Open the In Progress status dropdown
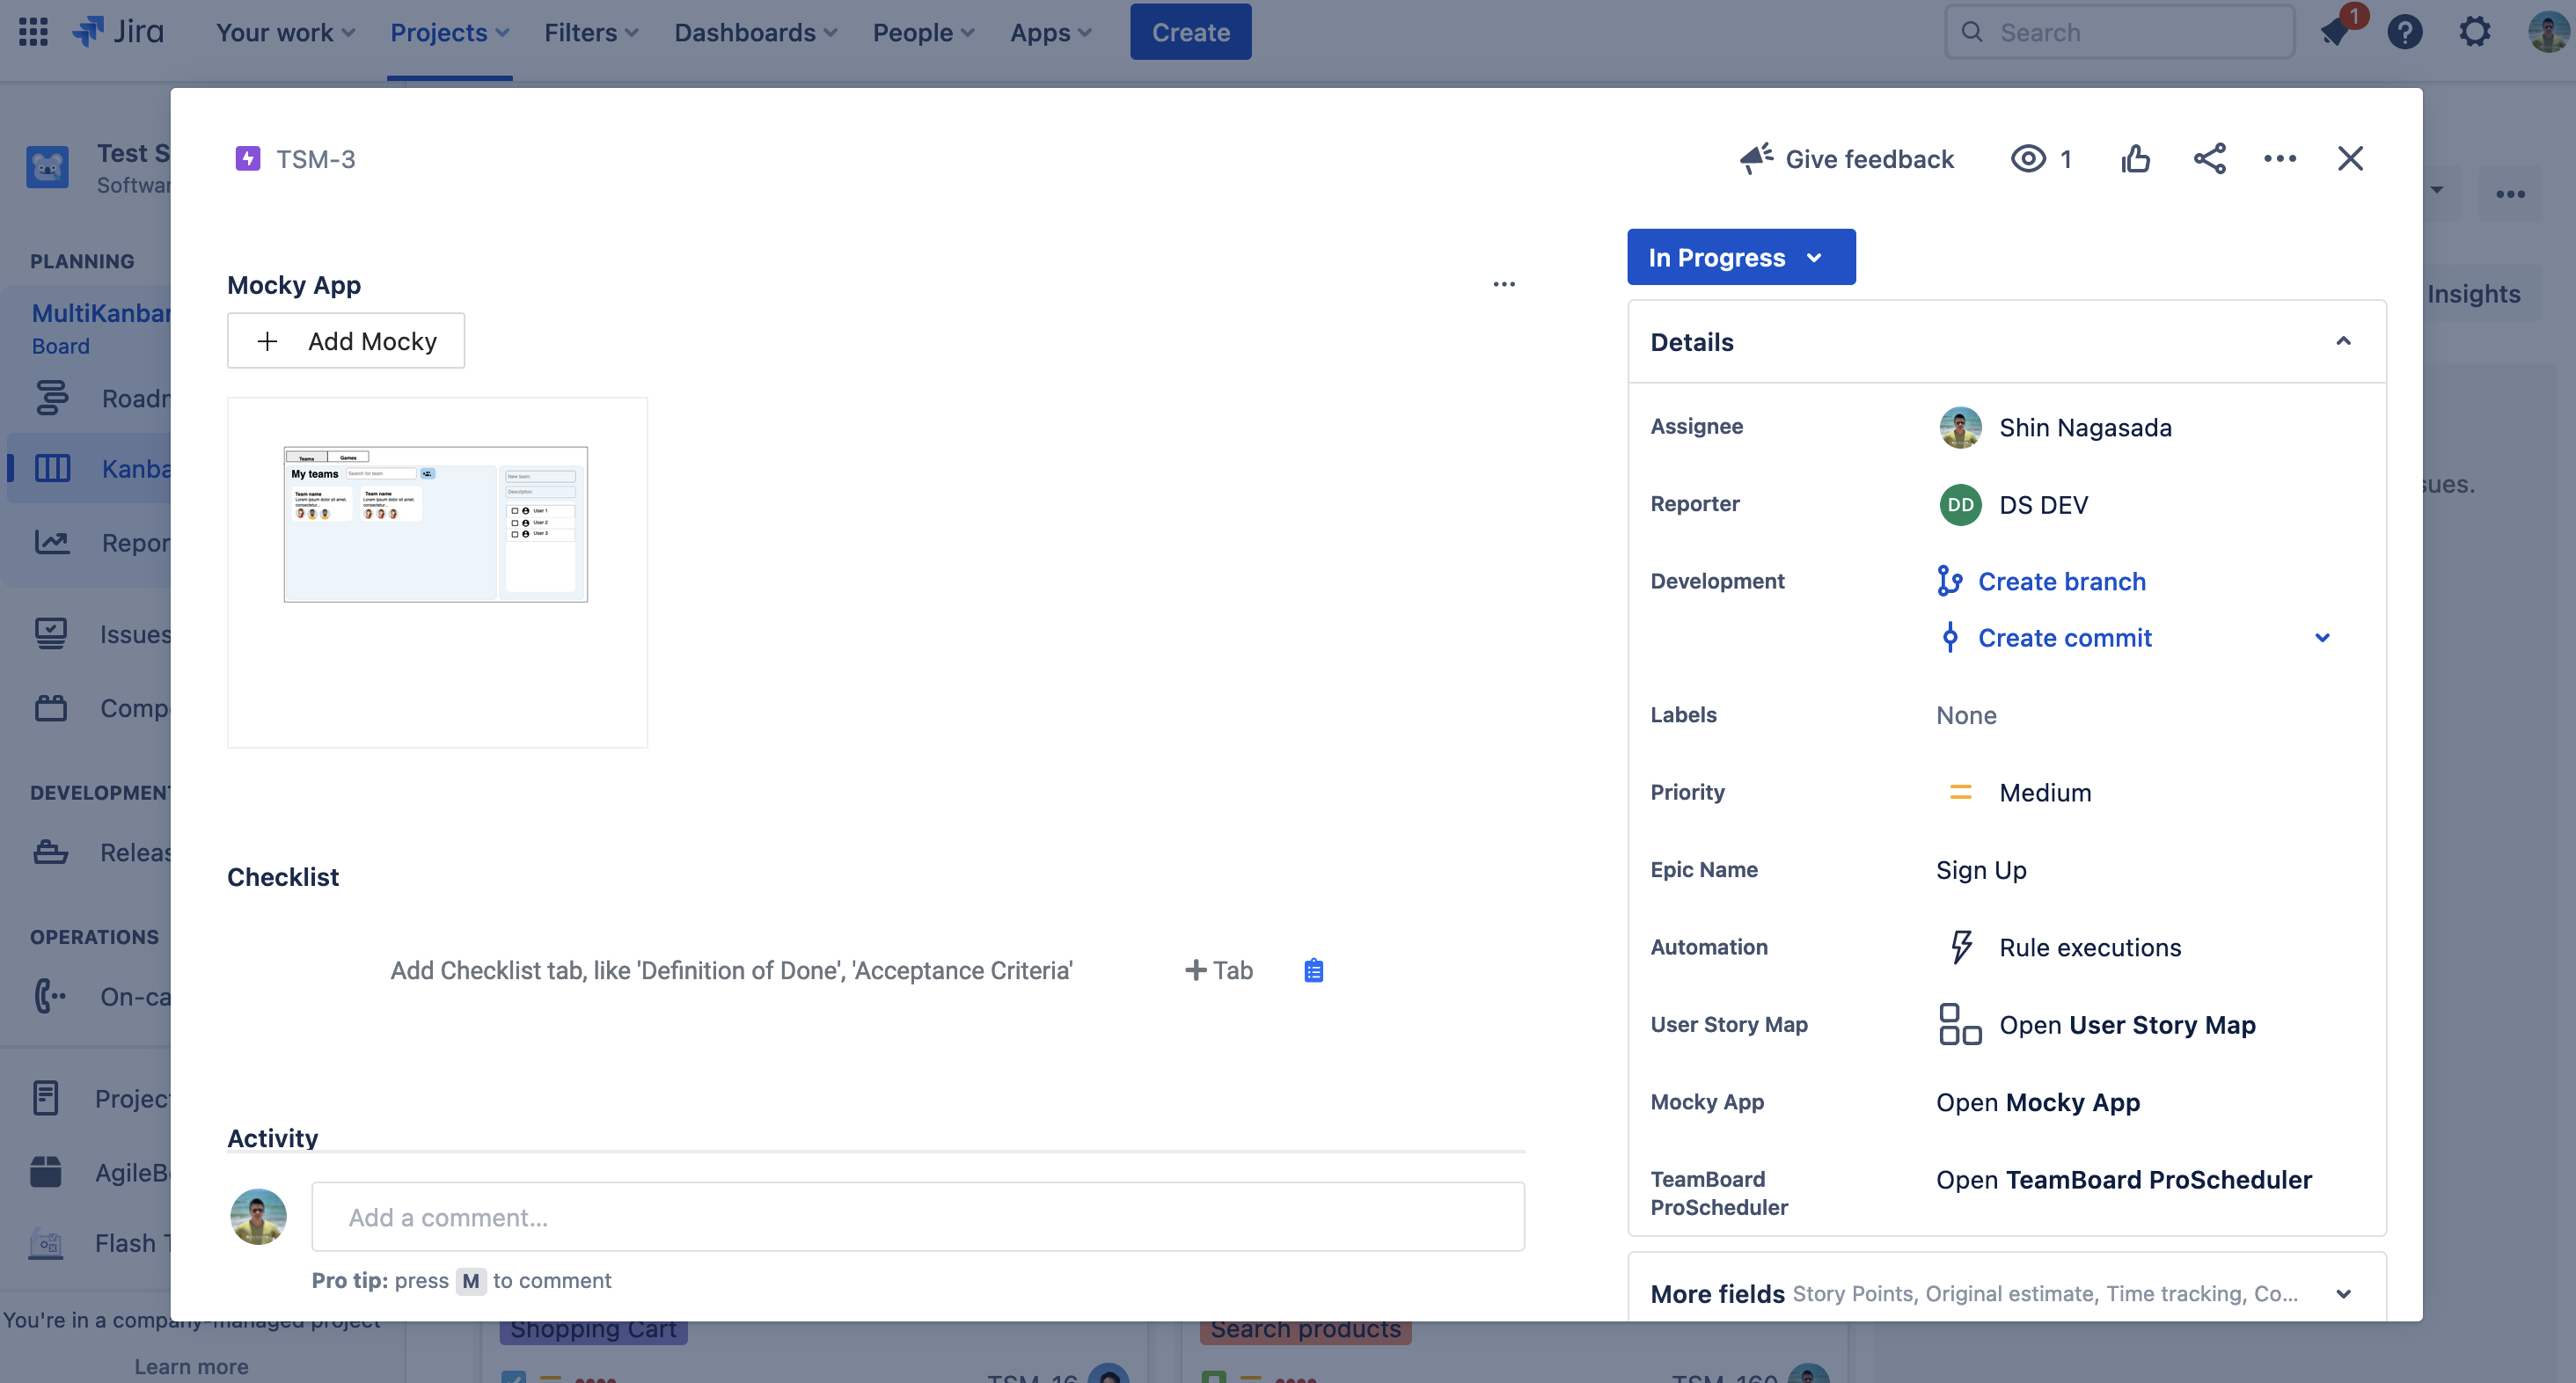The width and height of the screenshot is (2576, 1383). (1740, 257)
